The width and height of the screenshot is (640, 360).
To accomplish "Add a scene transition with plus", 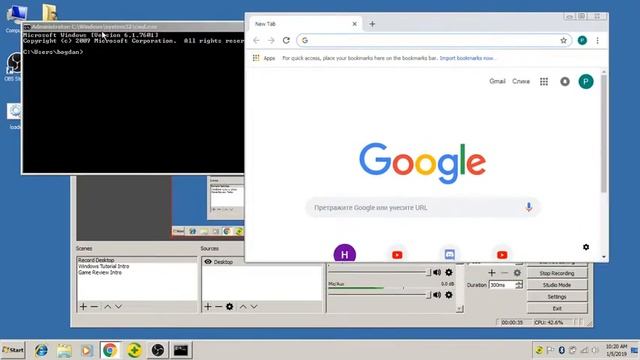I will [x=491, y=273].
